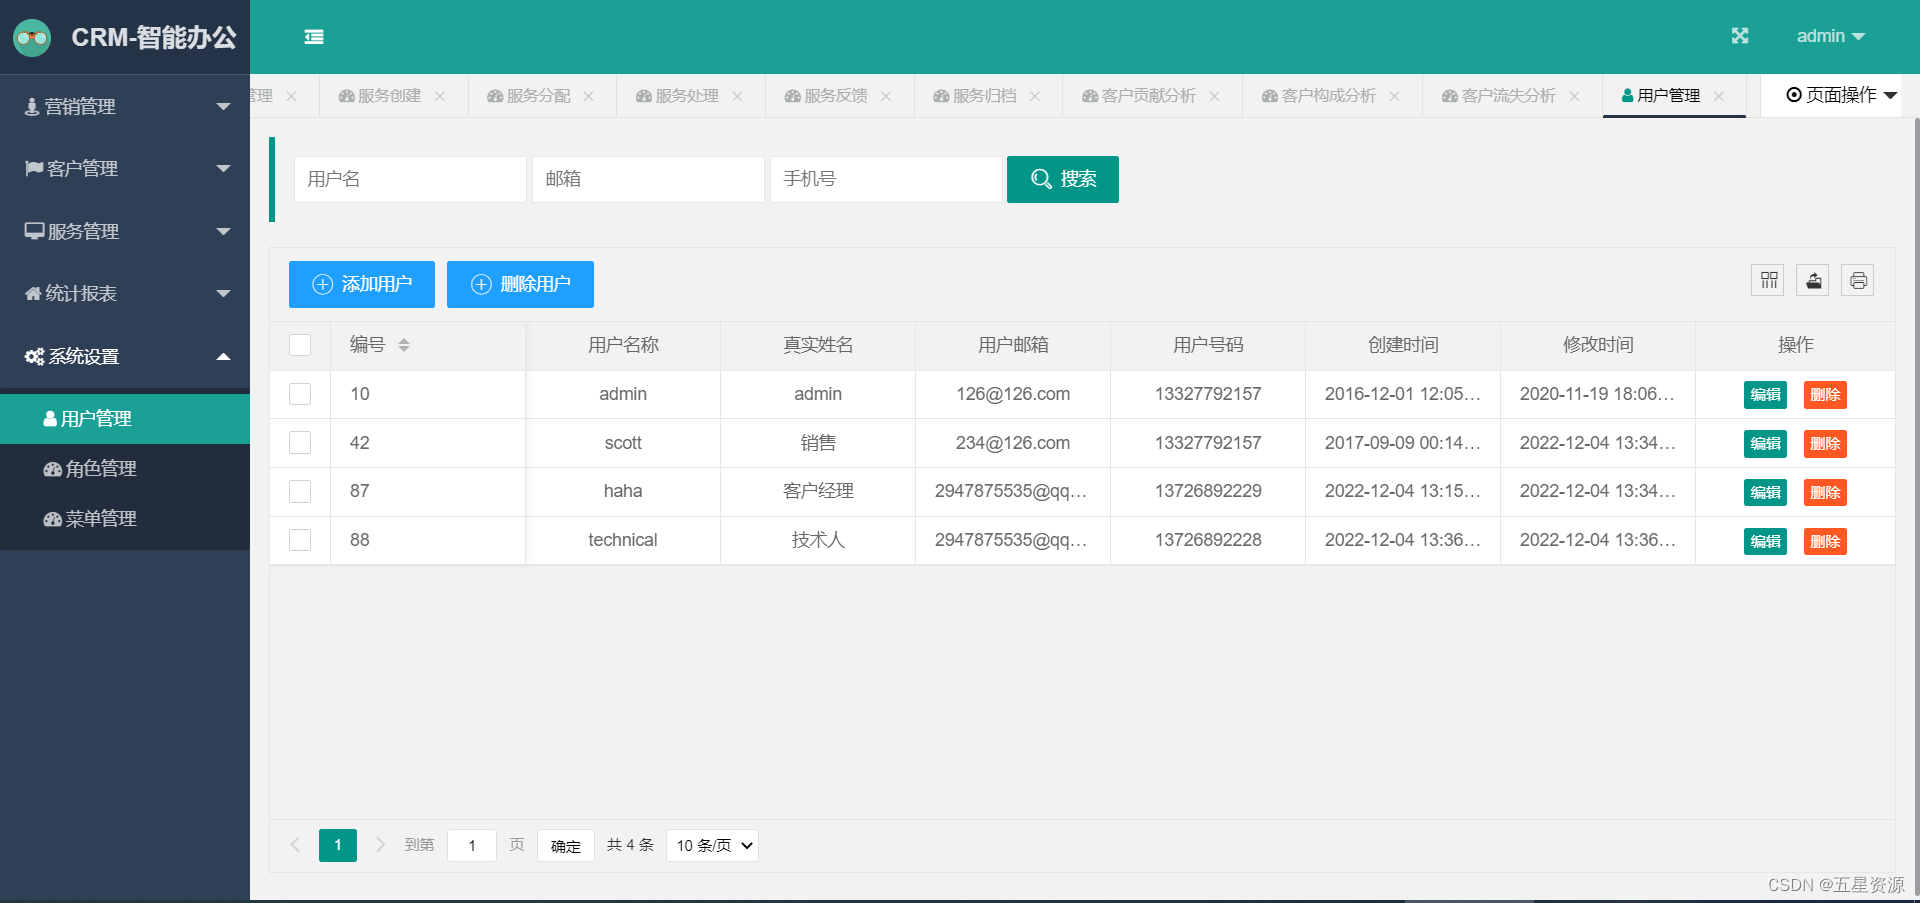Screen dimensions: 1920x903
Task: Click the 添加用户 button
Action: coord(361,284)
